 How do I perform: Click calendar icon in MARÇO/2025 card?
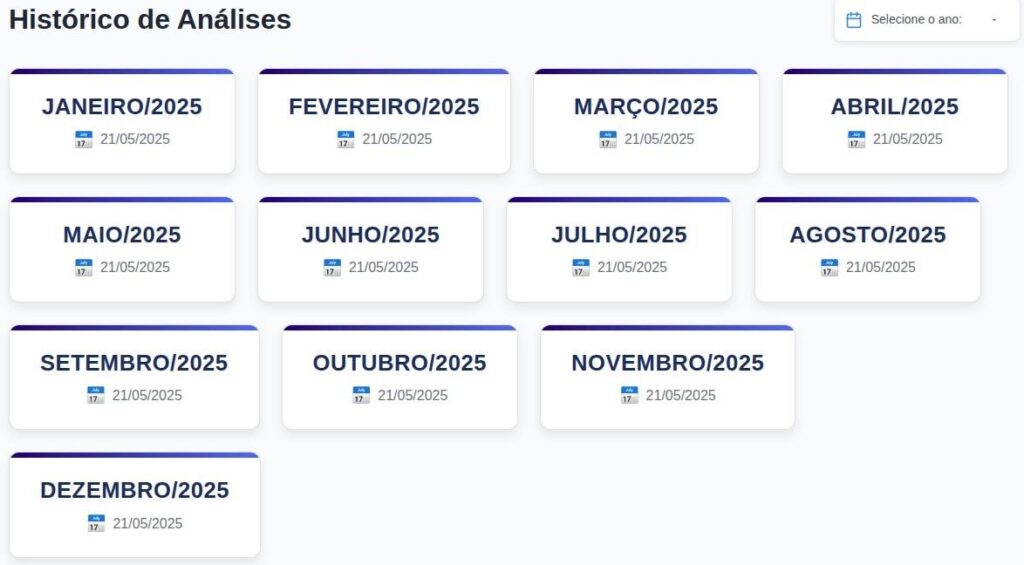pyautogui.click(x=608, y=140)
